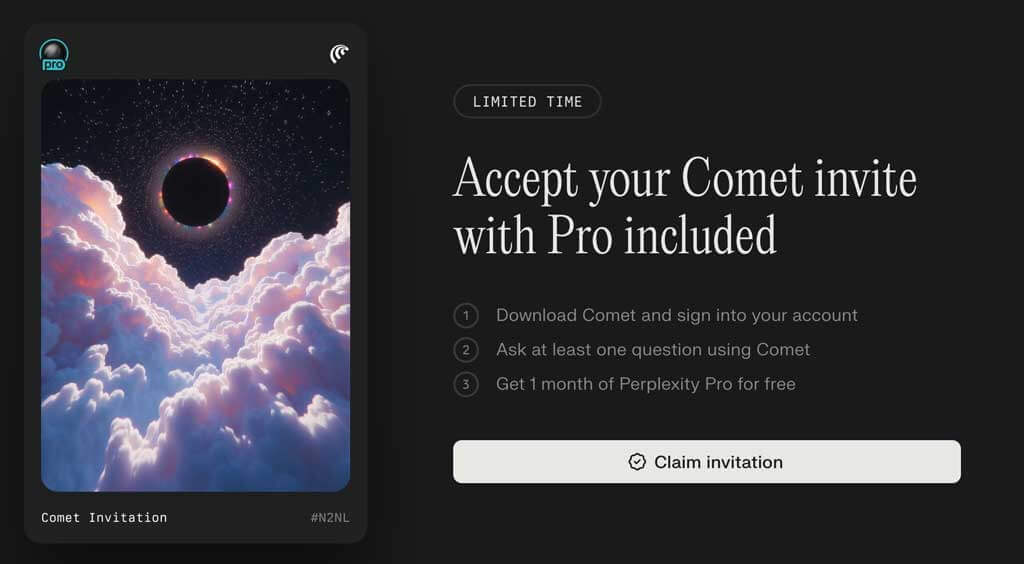
Task: Click "Download Comet and sign into your account"
Action: (677, 316)
